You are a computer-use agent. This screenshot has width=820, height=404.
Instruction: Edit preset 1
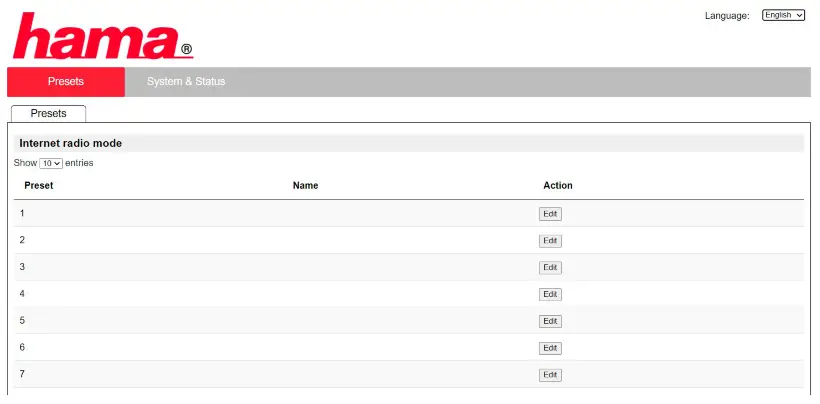click(550, 214)
